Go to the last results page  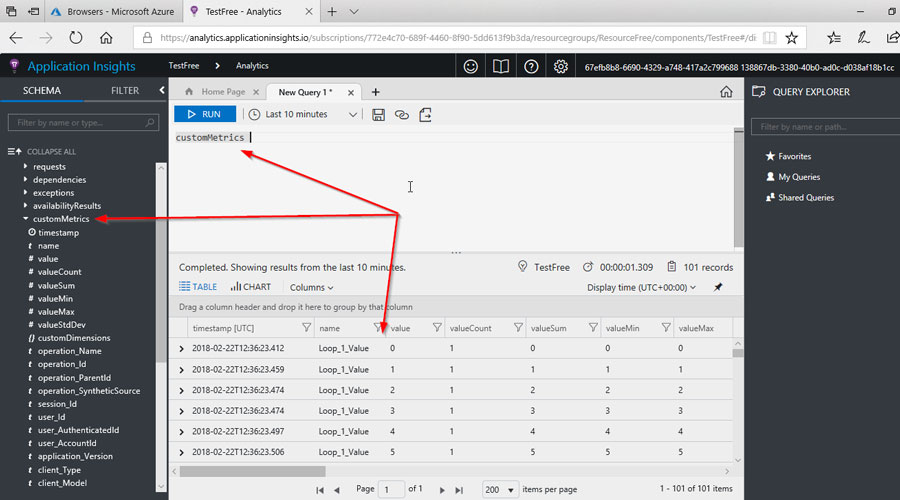(x=459, y=490)
